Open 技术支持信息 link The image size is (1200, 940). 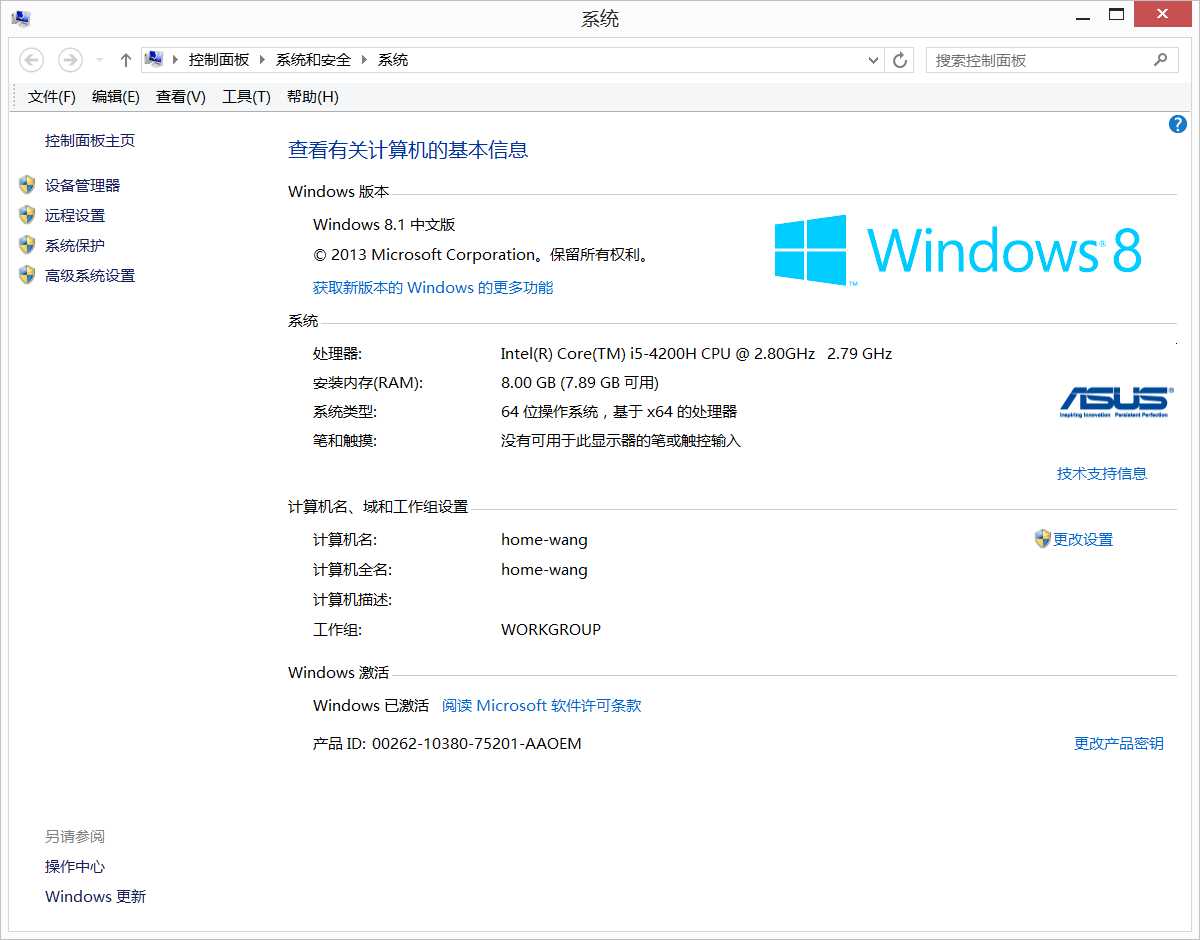click(x=1102, y=474)
